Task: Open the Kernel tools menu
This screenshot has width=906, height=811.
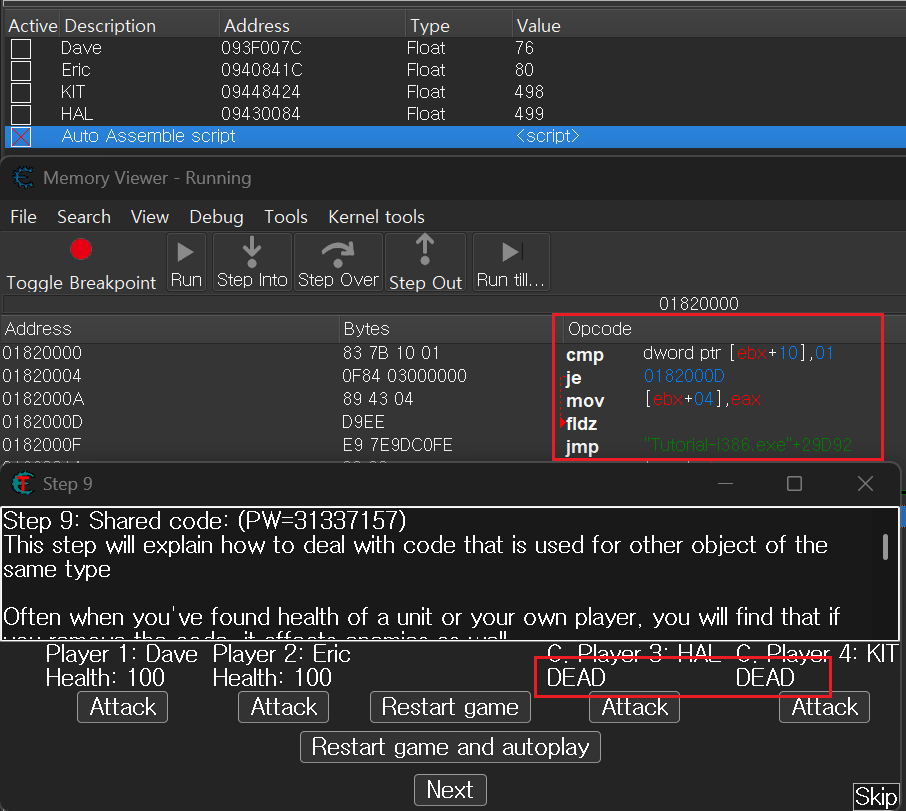Action: (376, 217)
